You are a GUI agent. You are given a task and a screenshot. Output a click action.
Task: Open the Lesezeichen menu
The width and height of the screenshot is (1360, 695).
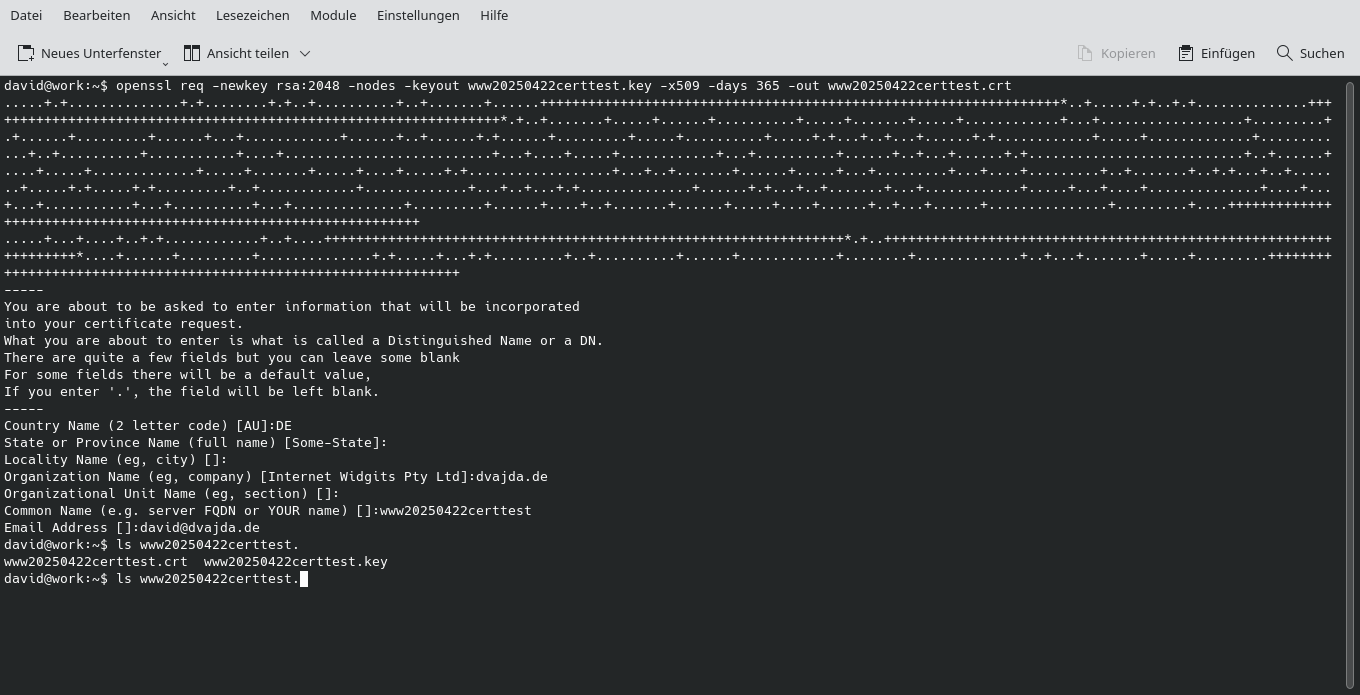tap(250, 15)
